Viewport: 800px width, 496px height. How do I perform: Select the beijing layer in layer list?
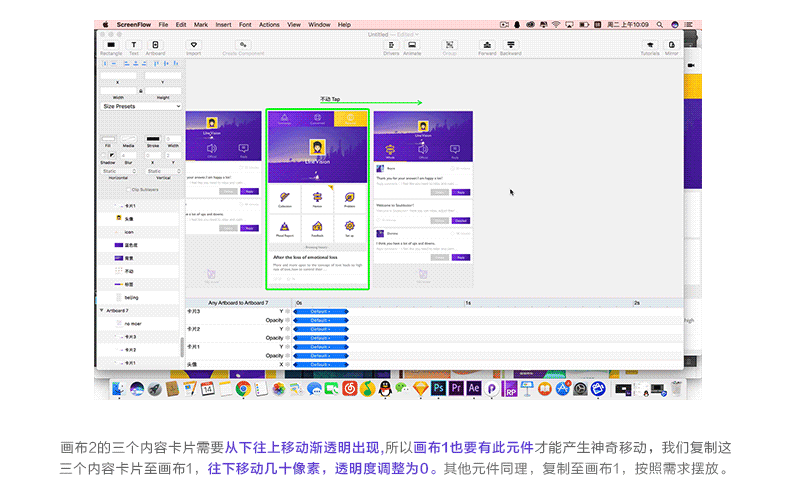tap(132, 297)
